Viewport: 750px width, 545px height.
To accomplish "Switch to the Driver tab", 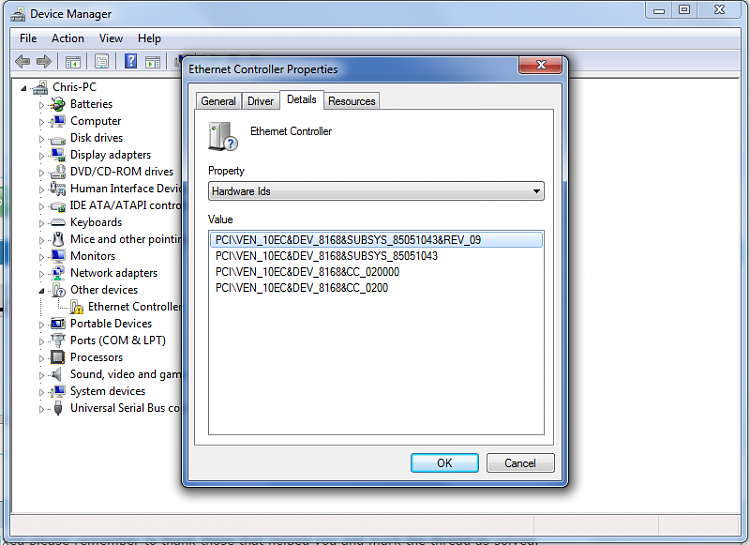I will [x=260, y=101].
